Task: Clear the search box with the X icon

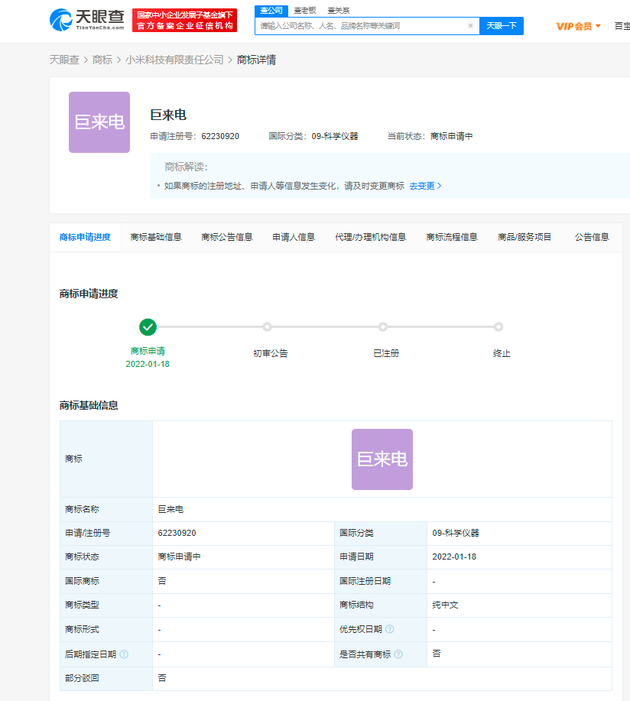Action: [x=470, y=26]
